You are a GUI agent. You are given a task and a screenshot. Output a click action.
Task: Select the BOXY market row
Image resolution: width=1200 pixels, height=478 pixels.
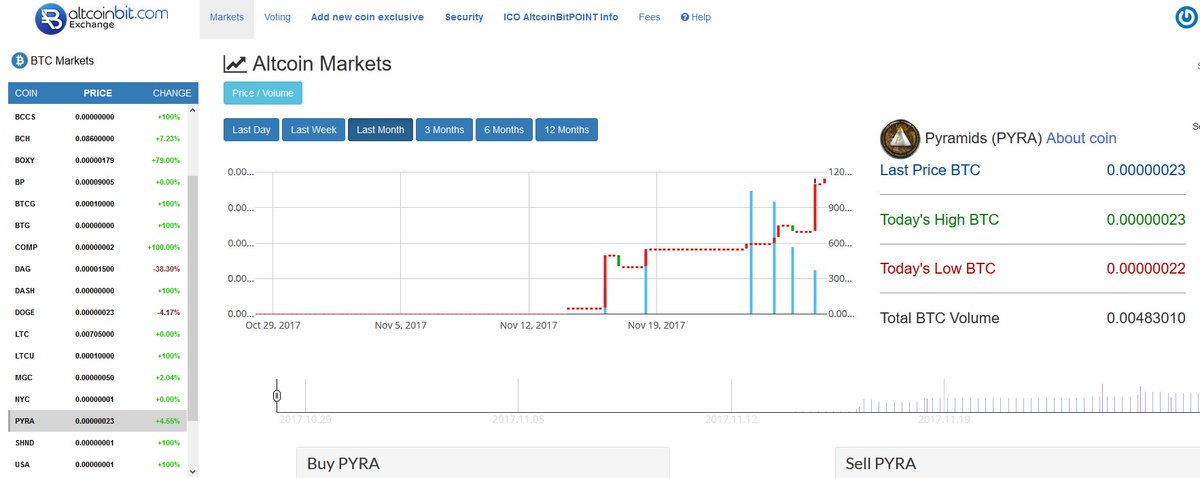[x=97, y=160]
